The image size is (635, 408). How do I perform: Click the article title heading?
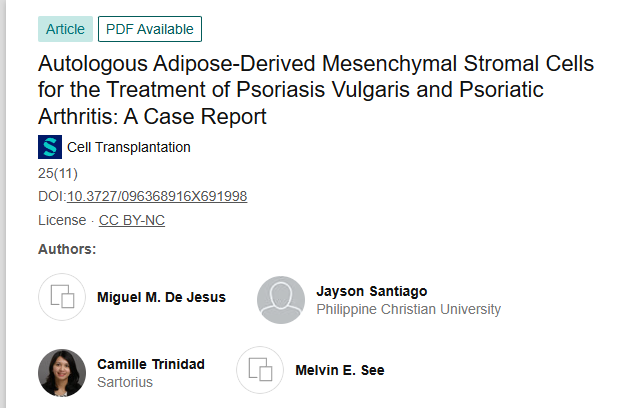[x=315, y=90]
